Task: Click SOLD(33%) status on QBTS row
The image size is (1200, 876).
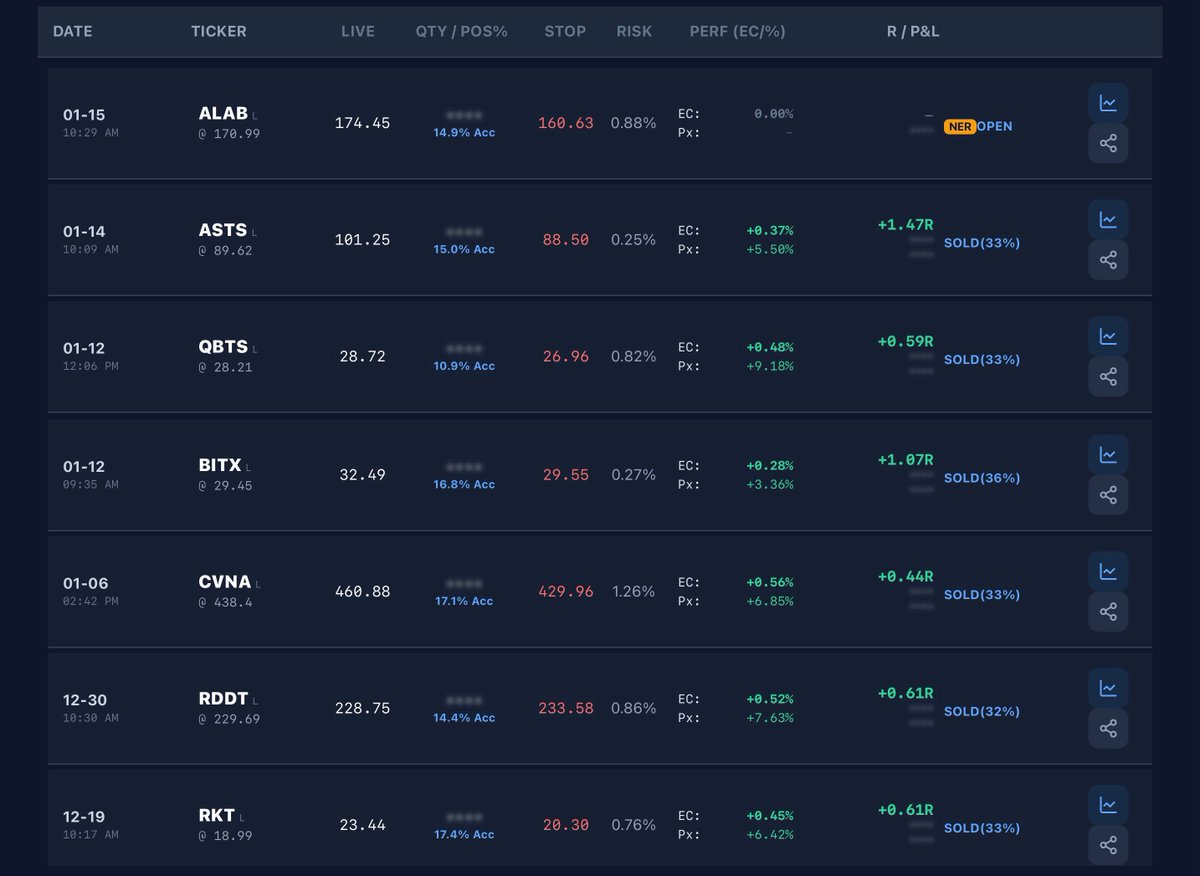Action: tap(982, 360)
